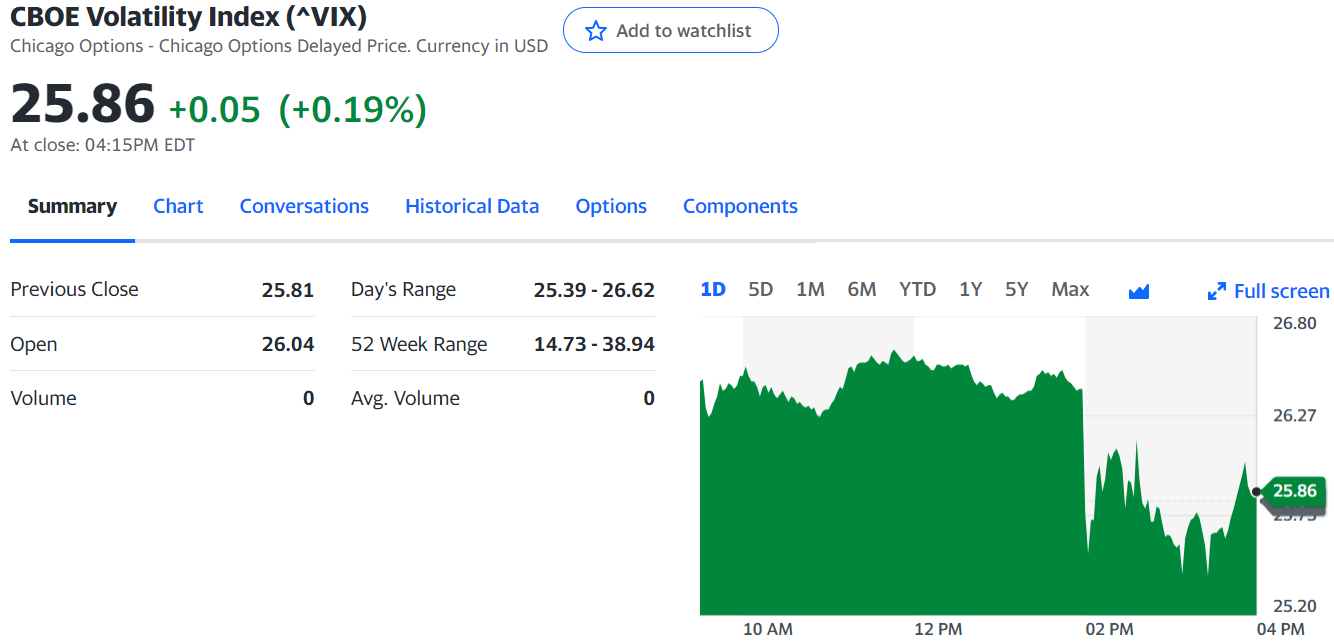Click the Add to watchlist button label
Image resolution: width=1334 pixels, height=641 pixels.
(684, 31)
